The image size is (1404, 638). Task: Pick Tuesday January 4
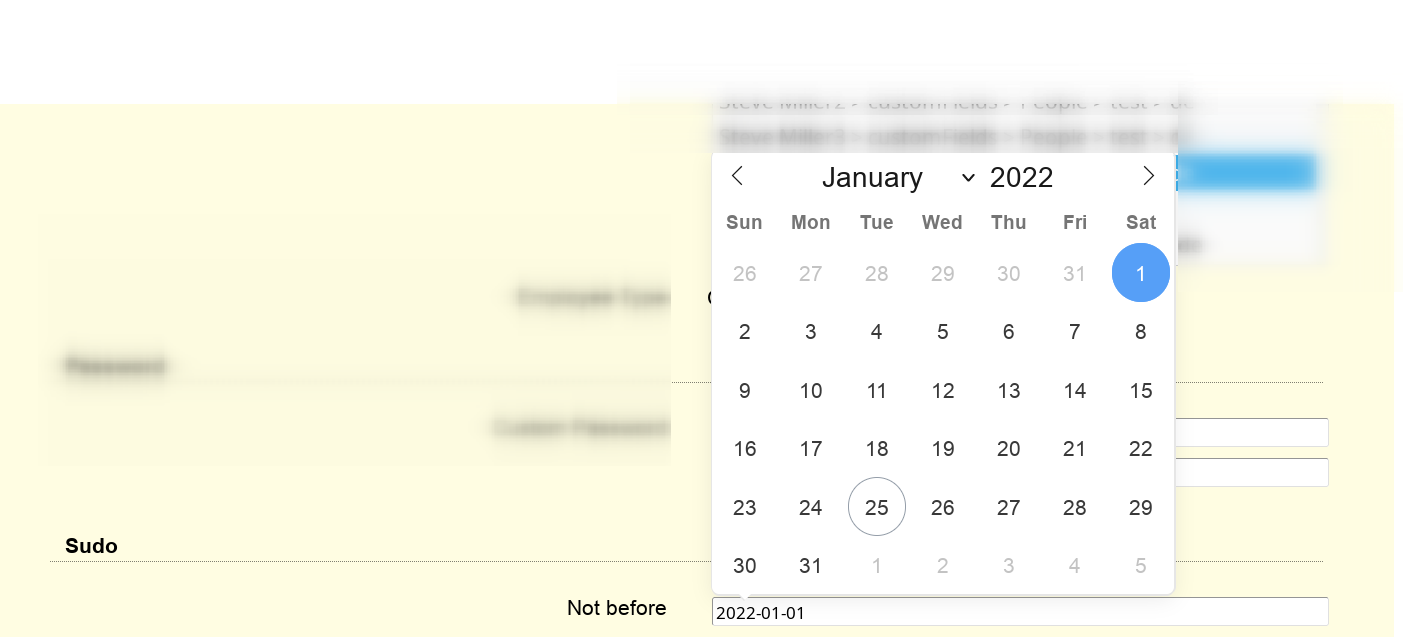tap(876, 332)
